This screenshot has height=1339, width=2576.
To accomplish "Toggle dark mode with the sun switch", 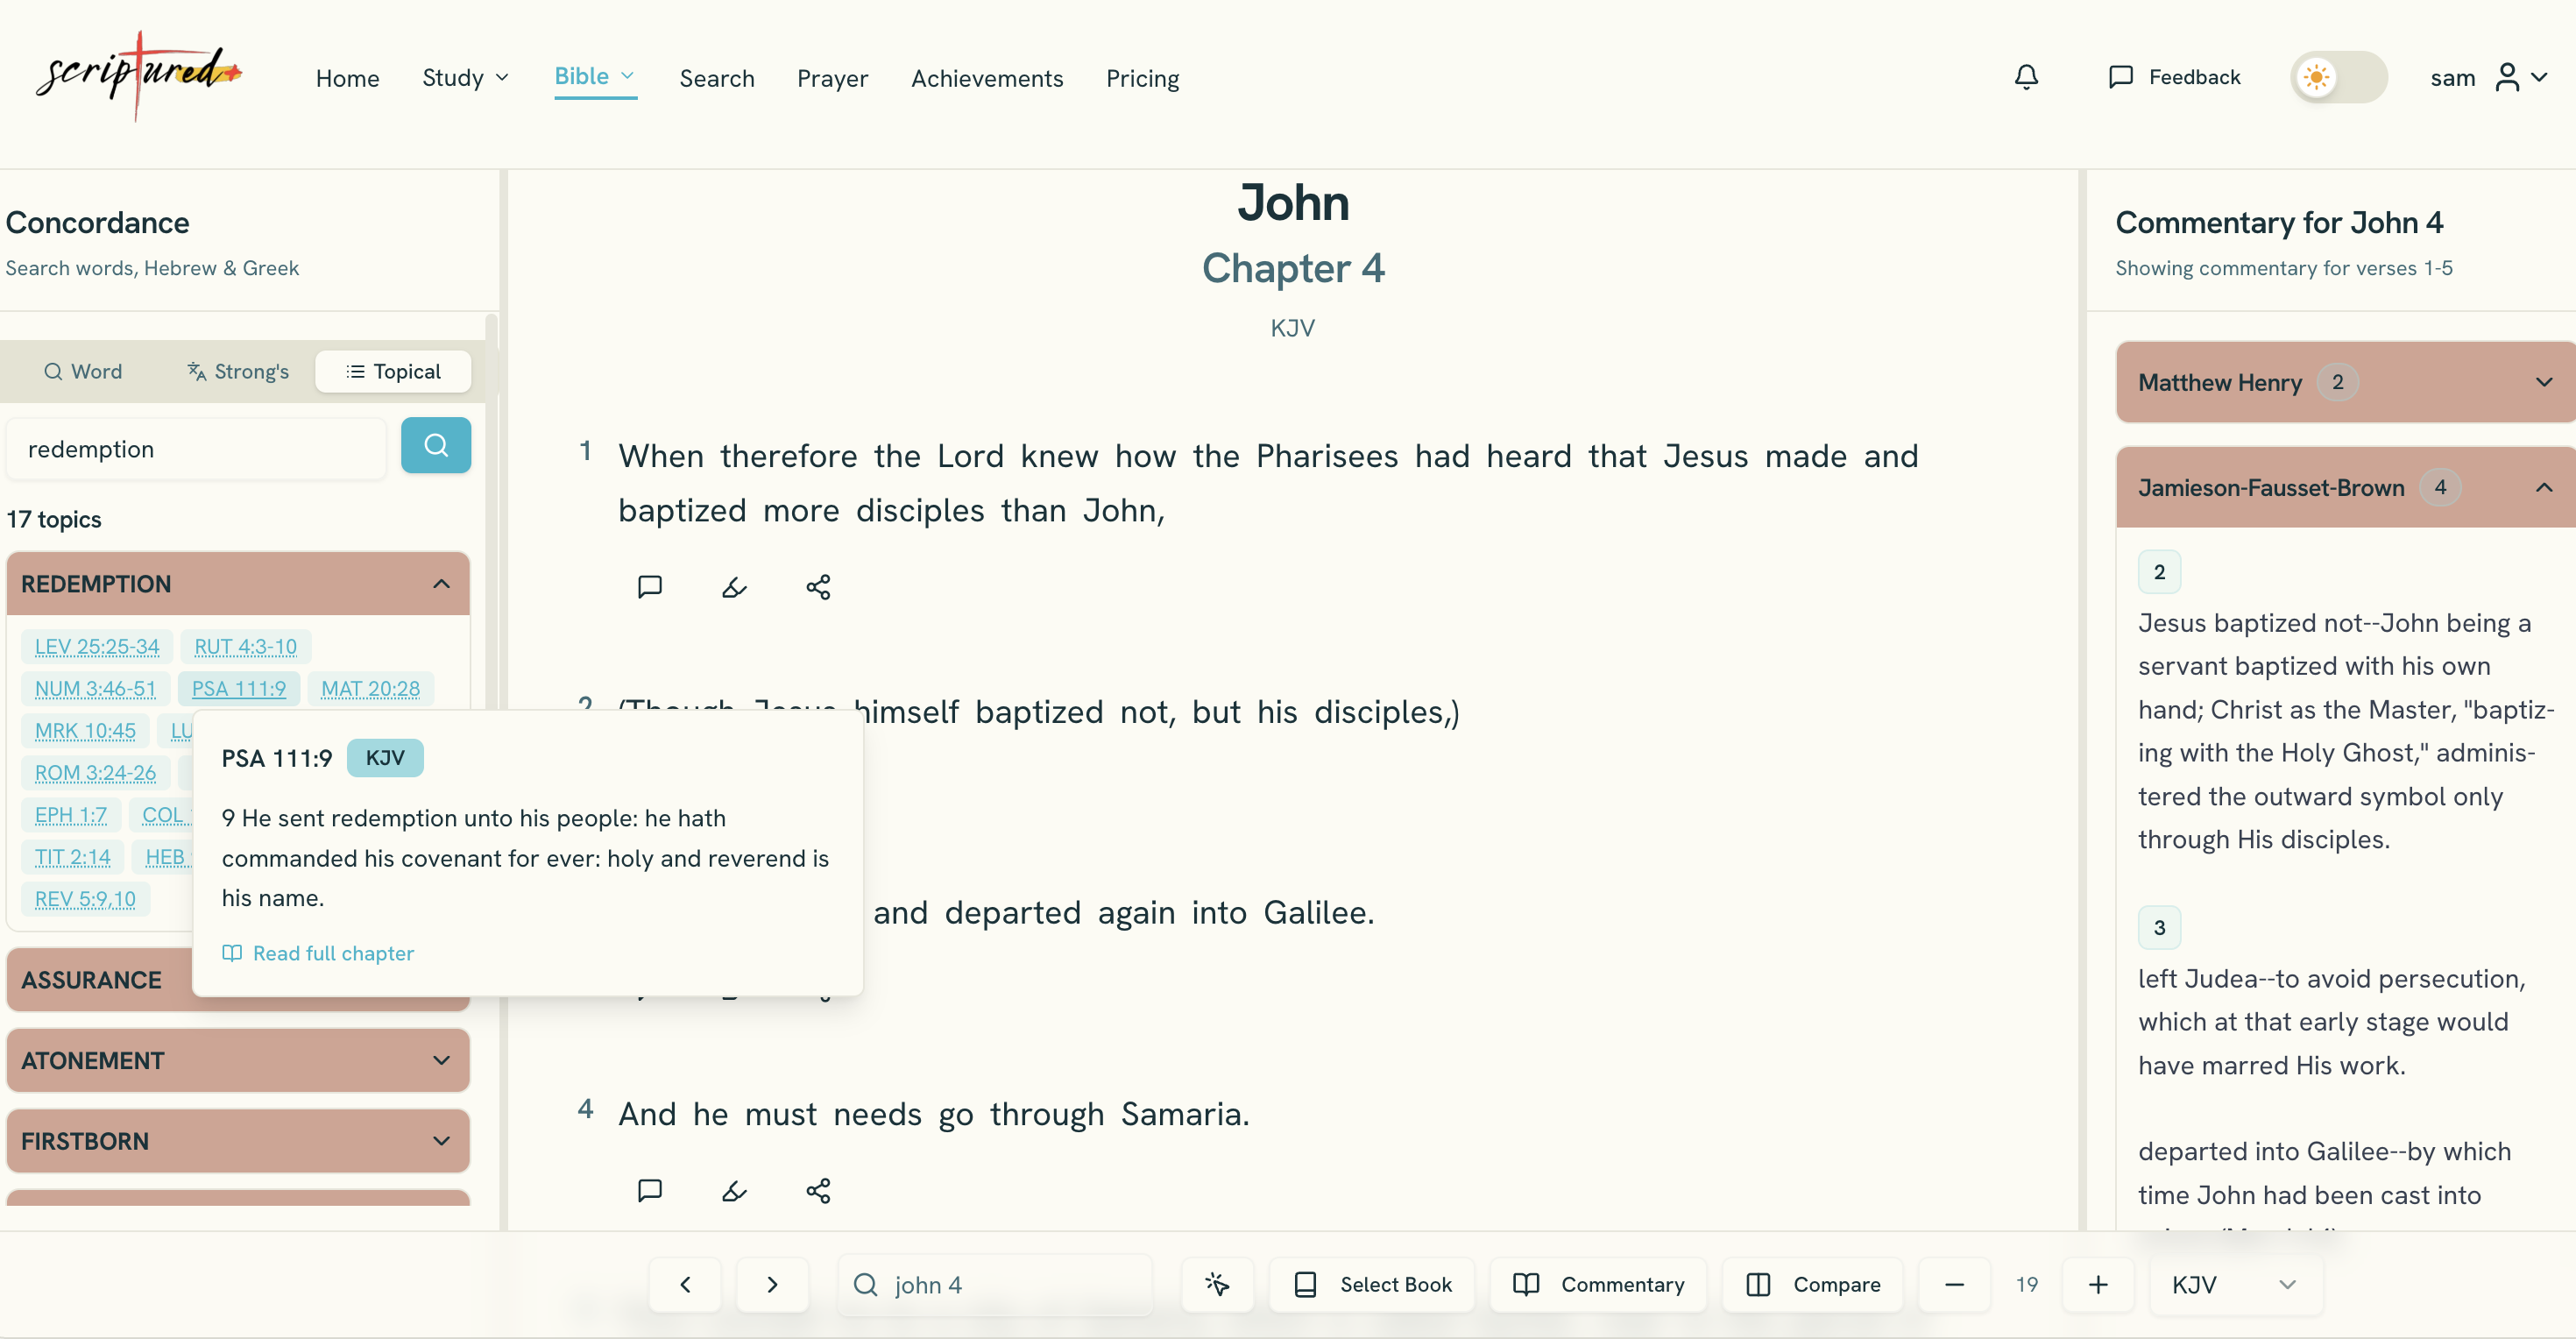I will pyautogui.click(x=2338, y=77).
